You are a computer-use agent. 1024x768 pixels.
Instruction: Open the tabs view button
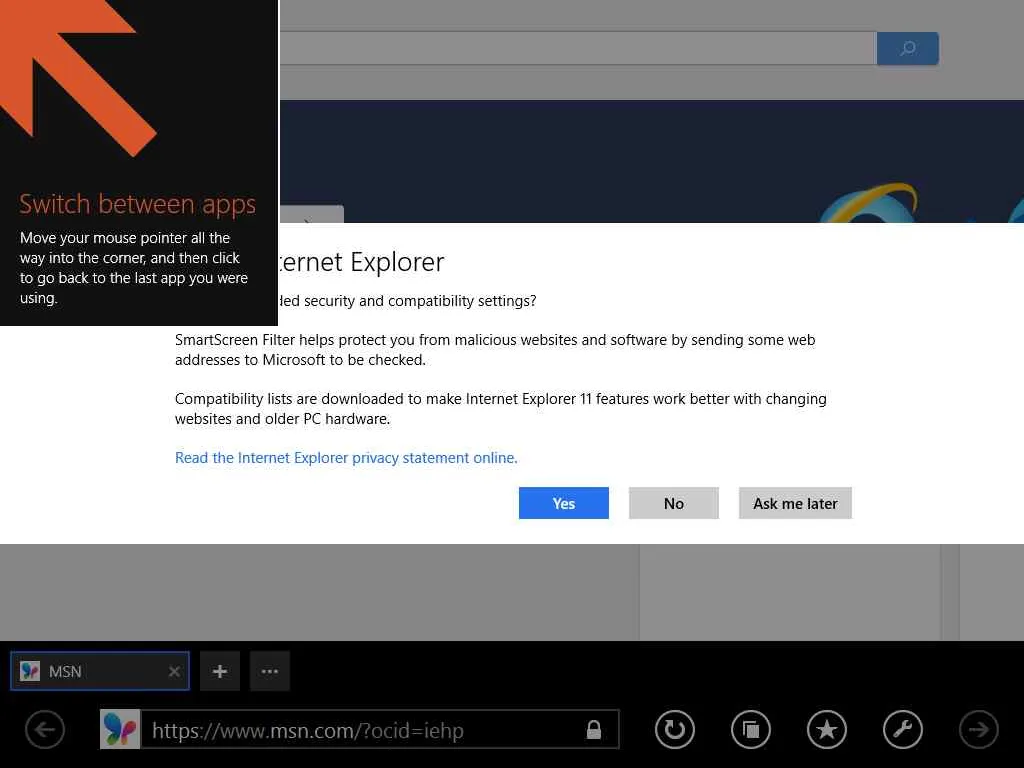751,729
